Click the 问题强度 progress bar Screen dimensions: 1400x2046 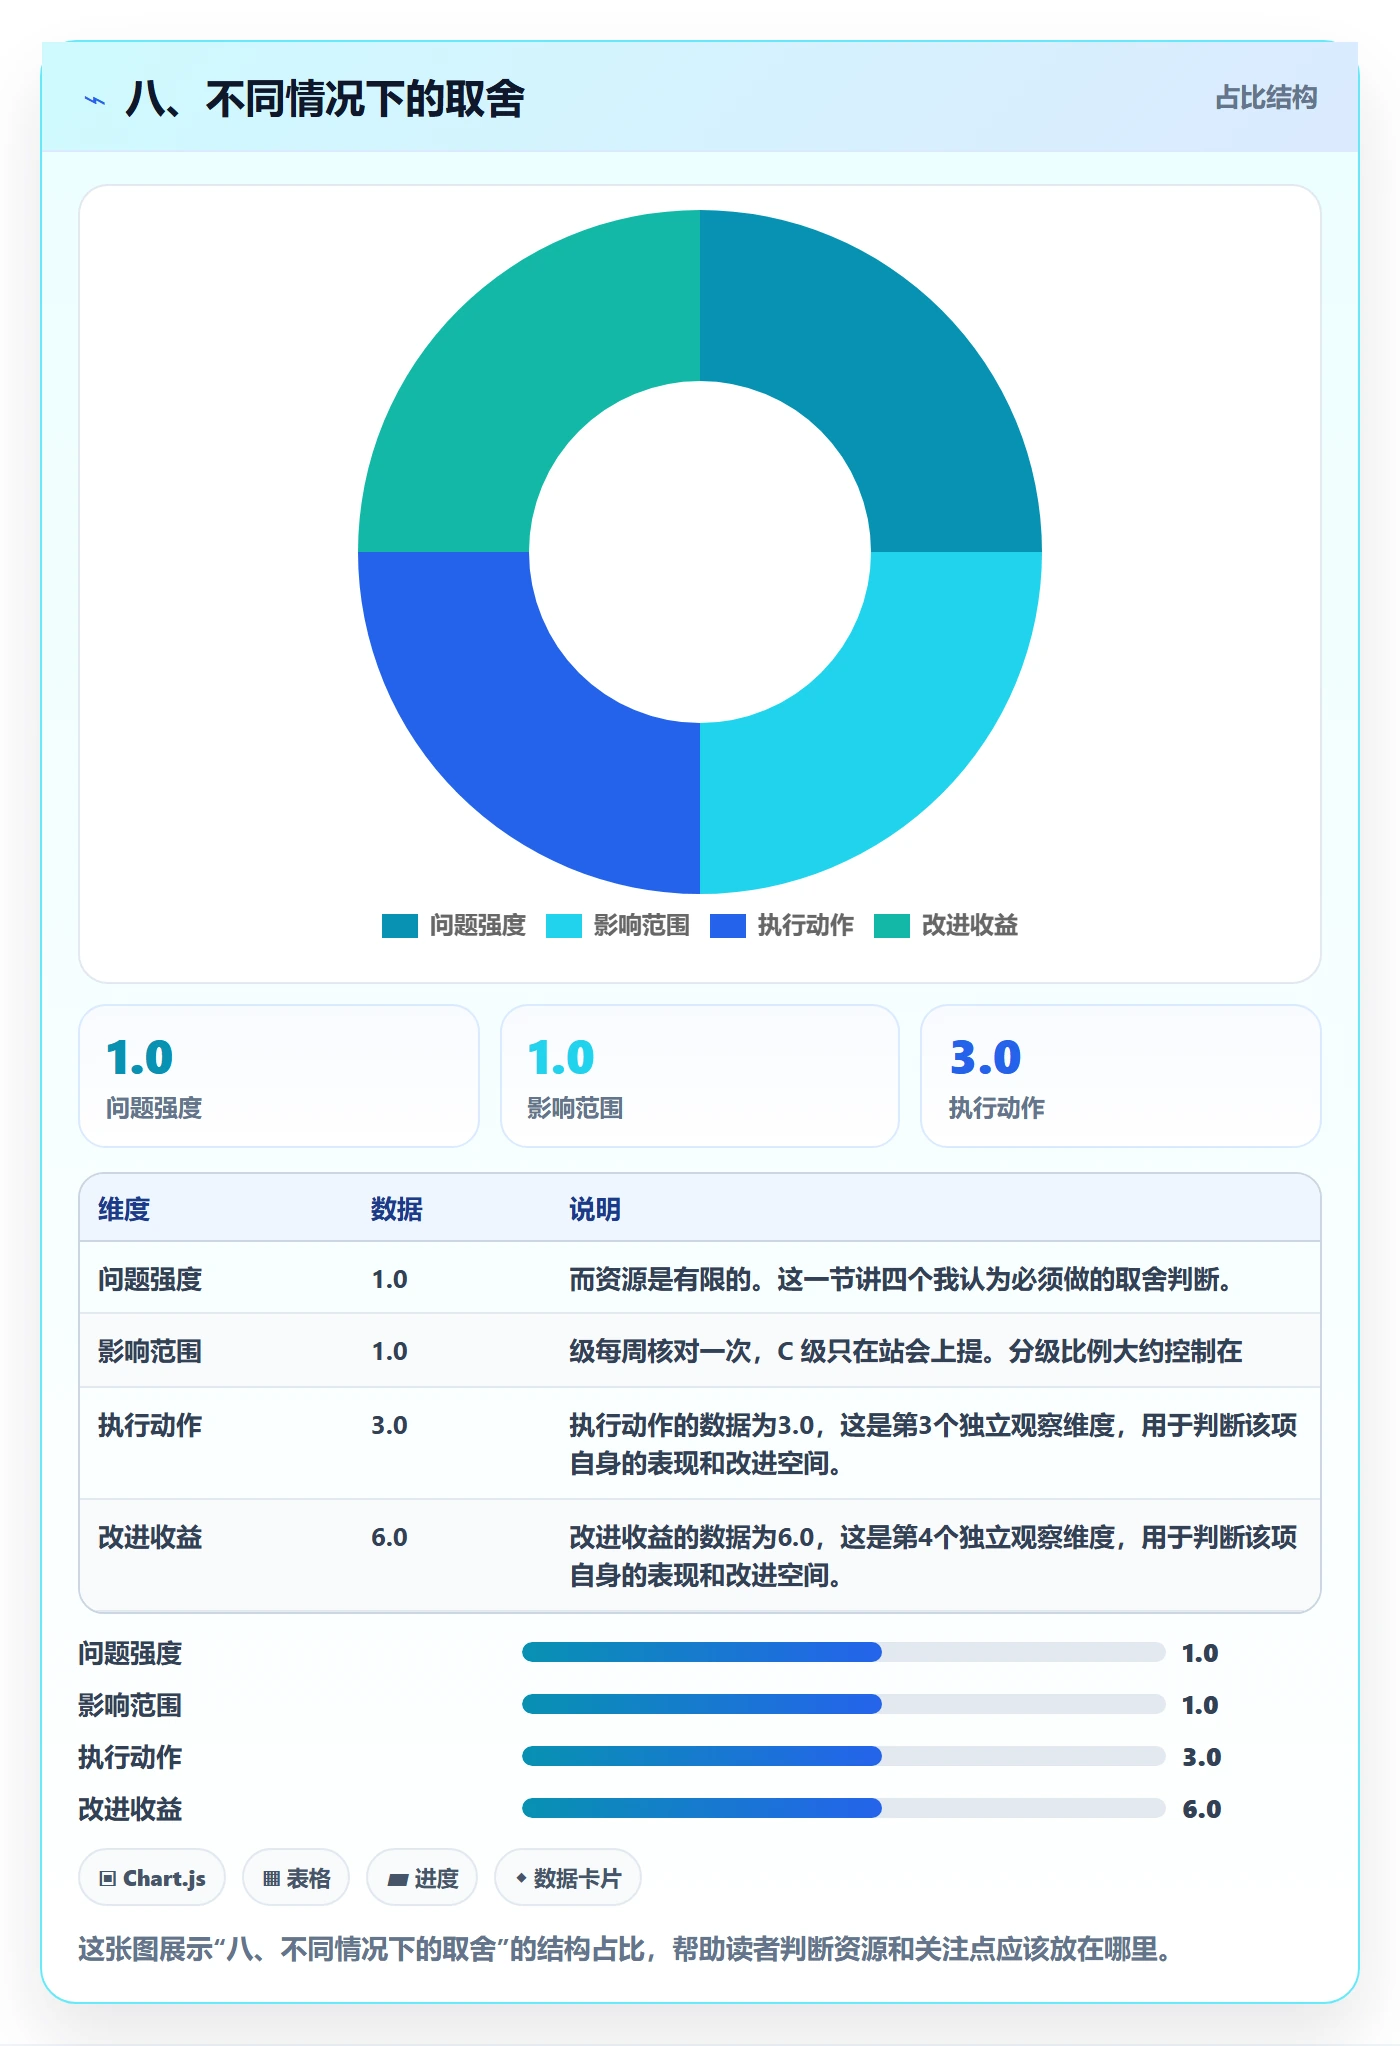843,1652
